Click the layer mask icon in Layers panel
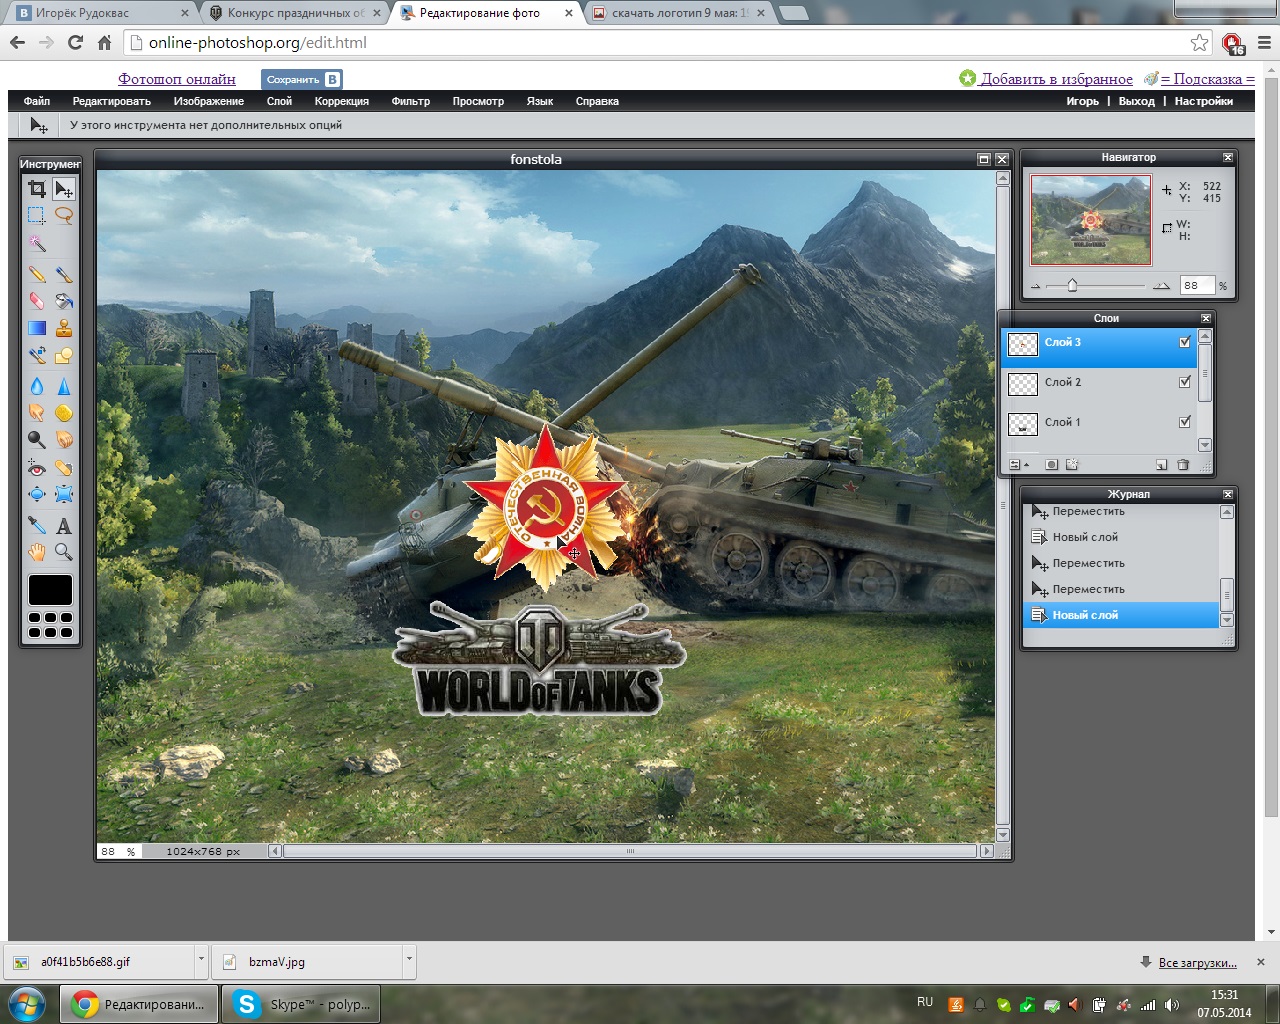The image size is (1280, 1024). 1052,465
